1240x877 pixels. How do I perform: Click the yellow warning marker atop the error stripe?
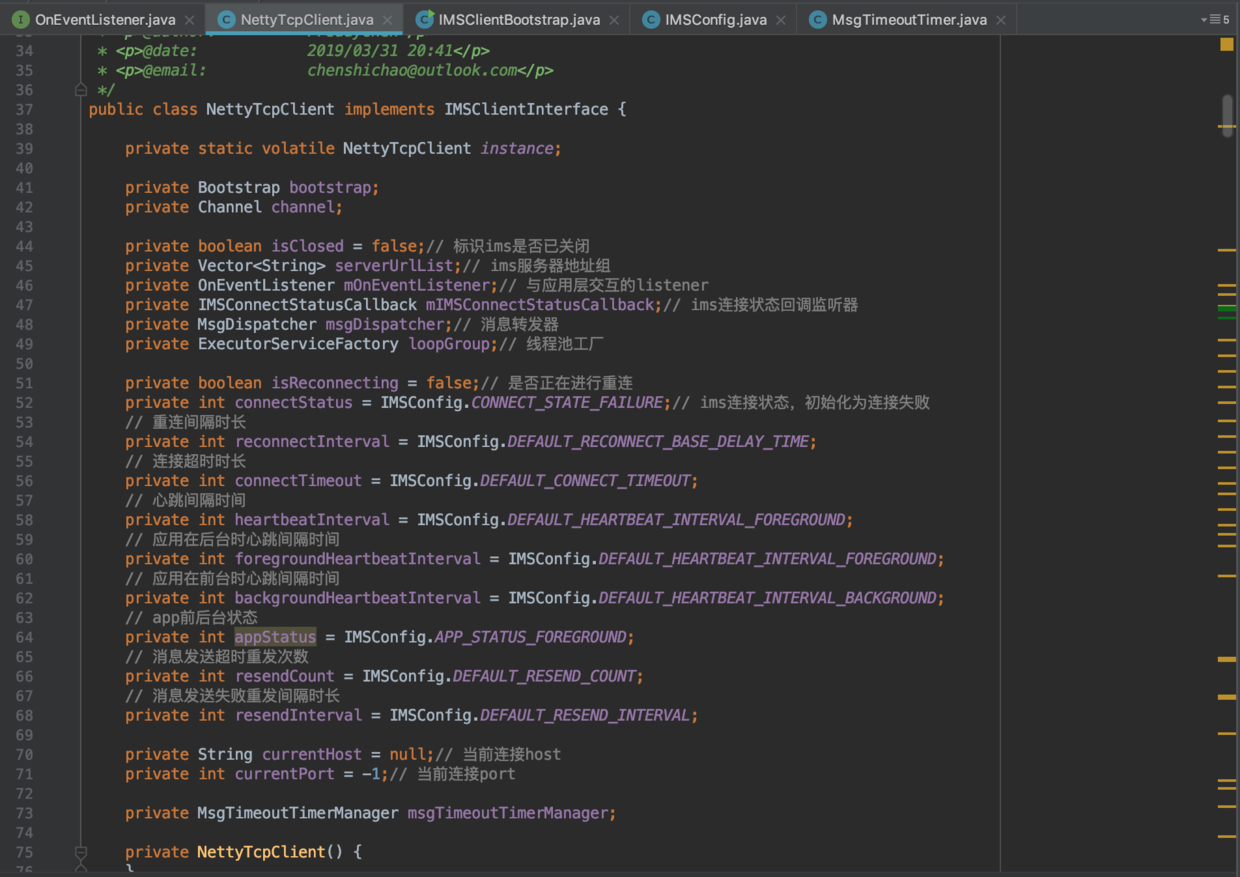coord(1227,44)
